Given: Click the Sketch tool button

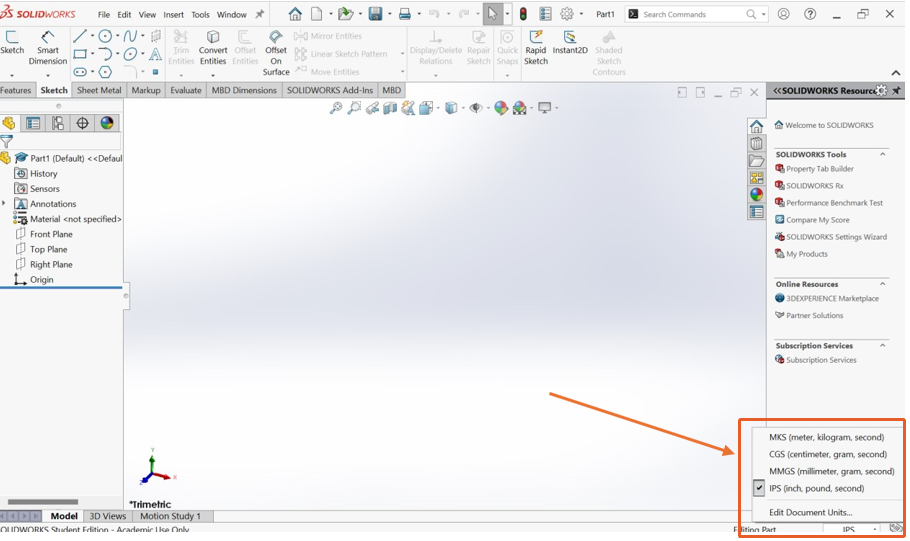Looking at the screenshot, I should click(x=12, y=43).
